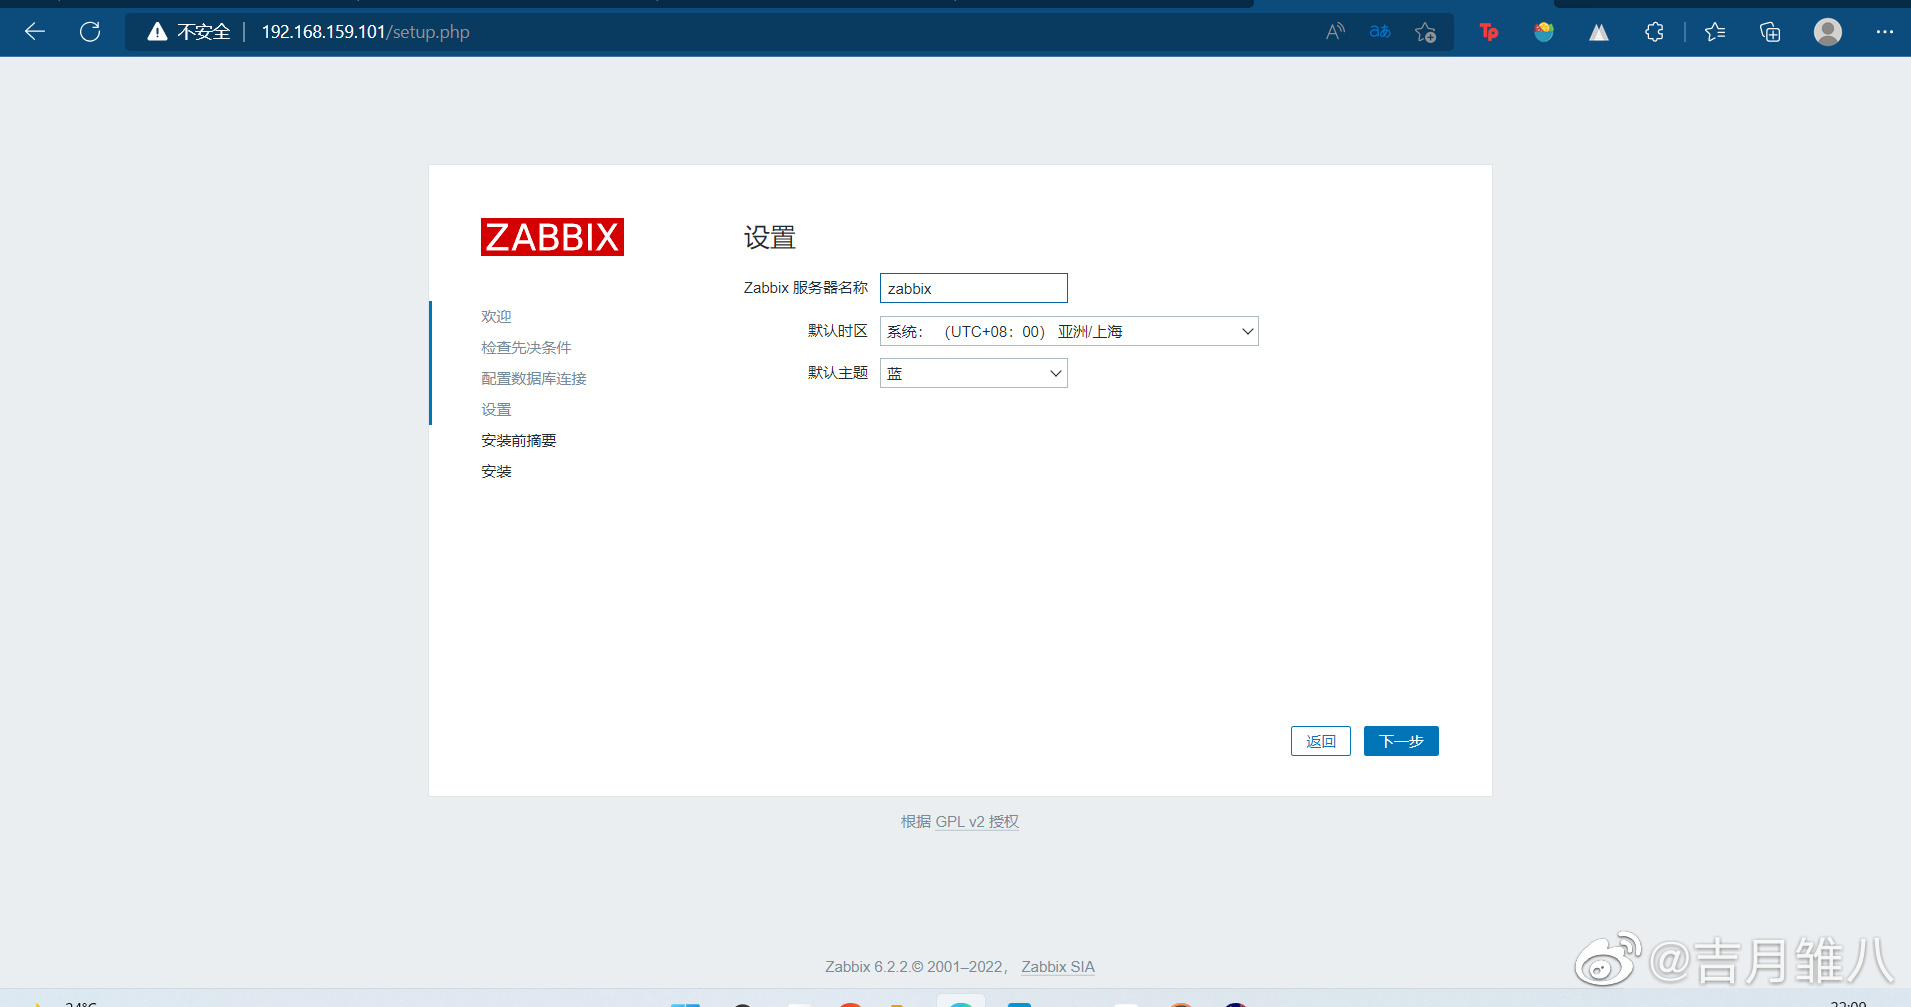Reload the page with the refresh icon

pyautogui.click(x=90, y=32)
